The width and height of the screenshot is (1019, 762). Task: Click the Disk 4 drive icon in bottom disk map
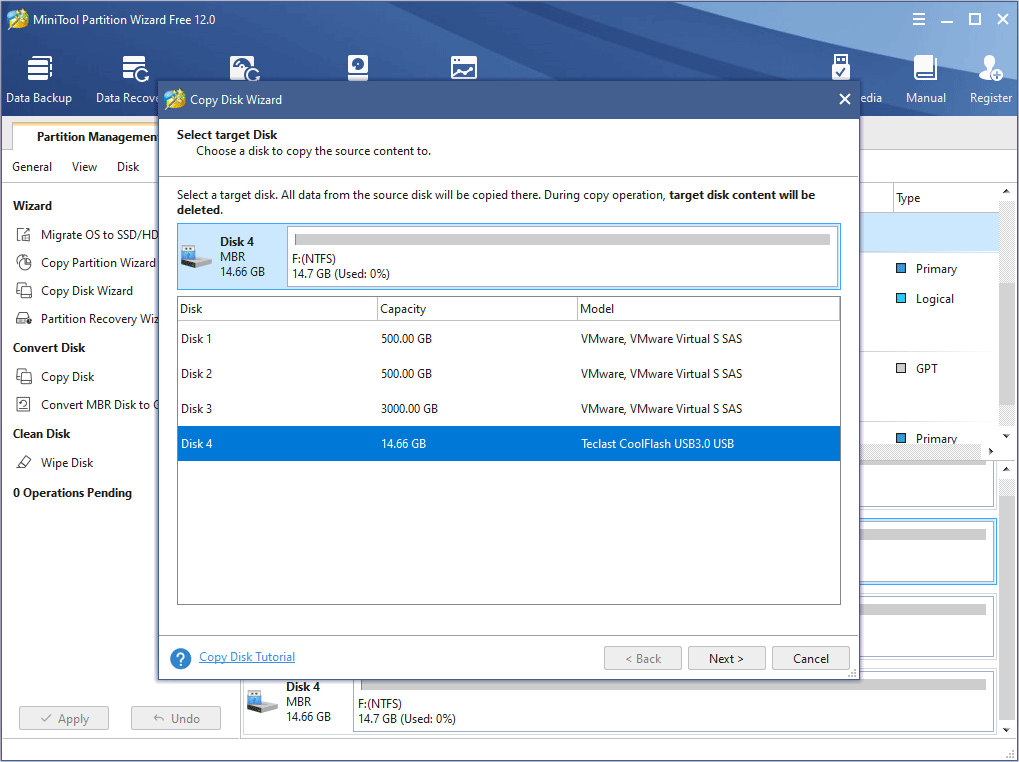tap(263, 702)
